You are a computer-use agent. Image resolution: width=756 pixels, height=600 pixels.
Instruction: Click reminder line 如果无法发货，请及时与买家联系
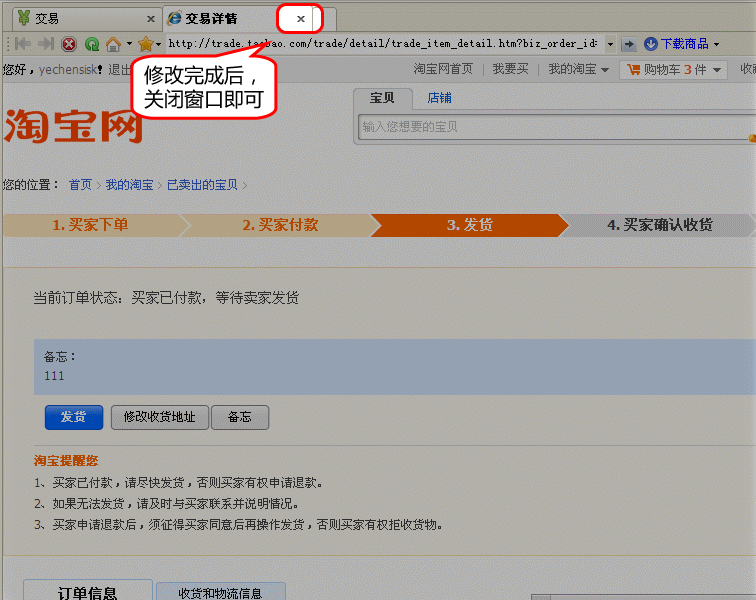(x=166, y=504)
